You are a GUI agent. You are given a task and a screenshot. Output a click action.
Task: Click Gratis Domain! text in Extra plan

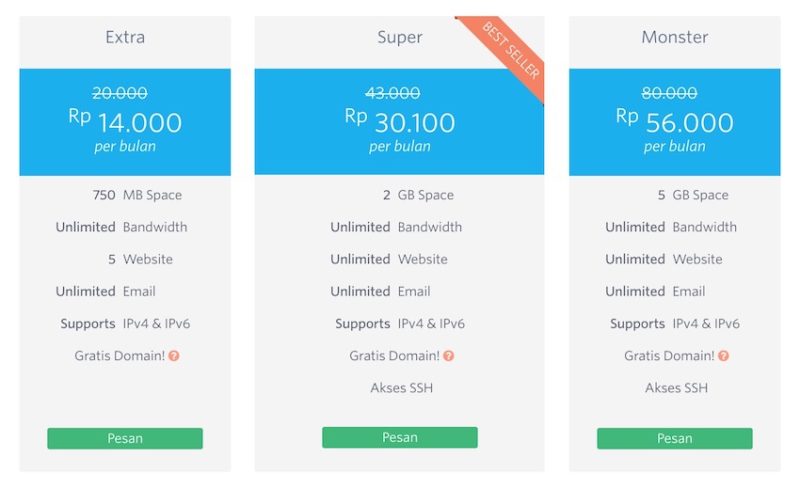click(120, 356)
